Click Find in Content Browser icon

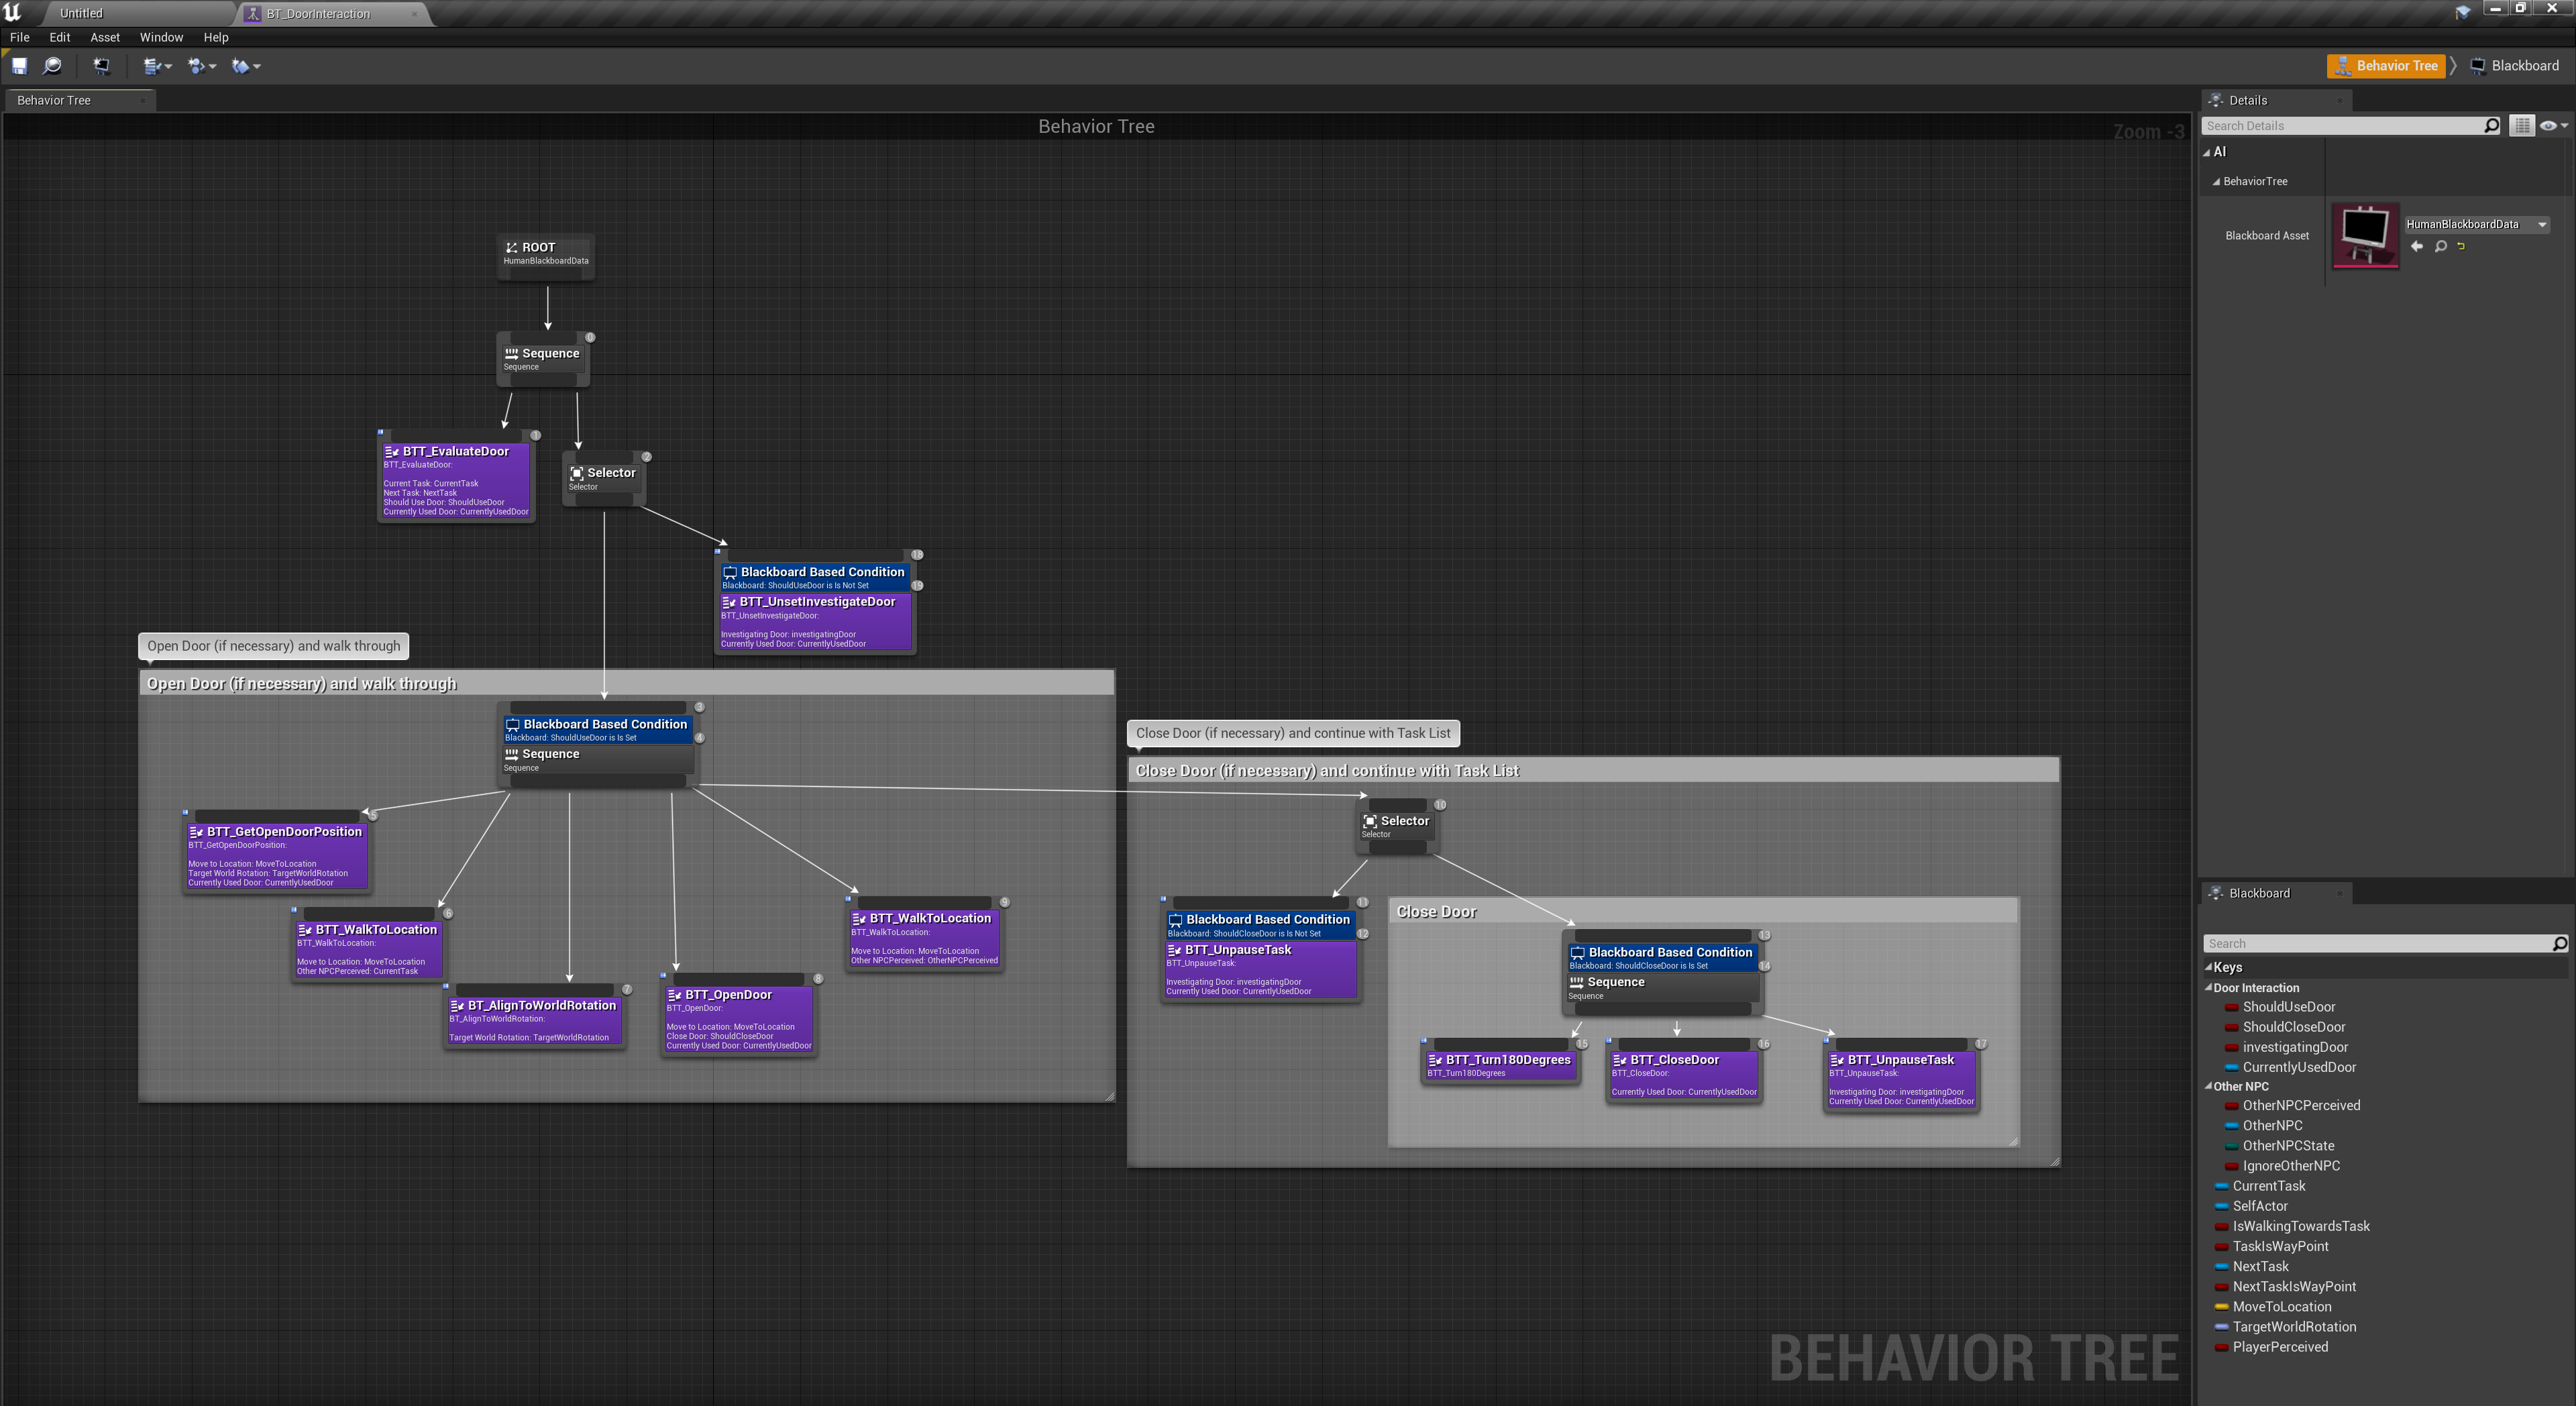(52, 66)
